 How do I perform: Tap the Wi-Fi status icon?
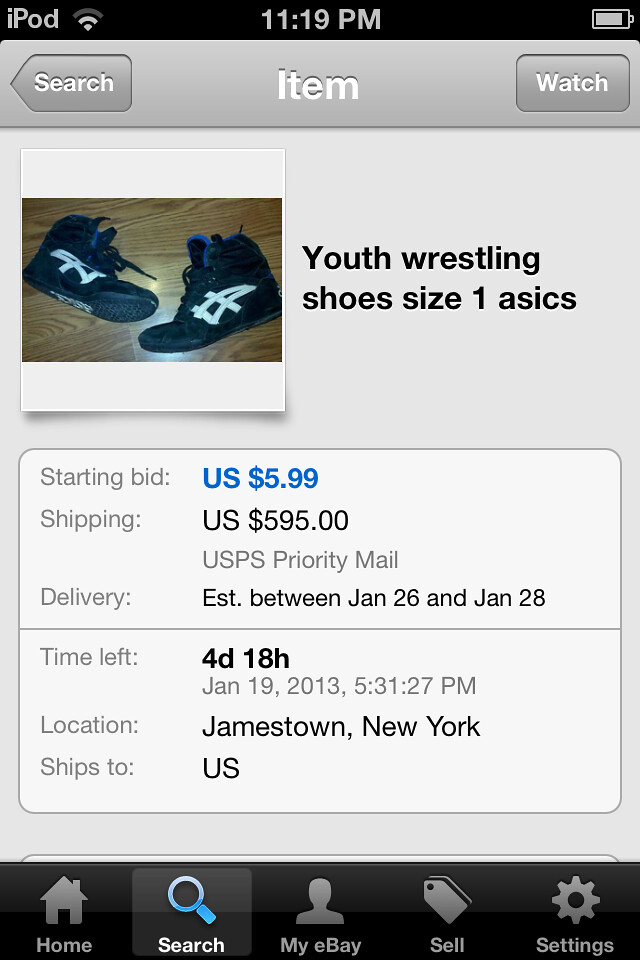point(88,17)
